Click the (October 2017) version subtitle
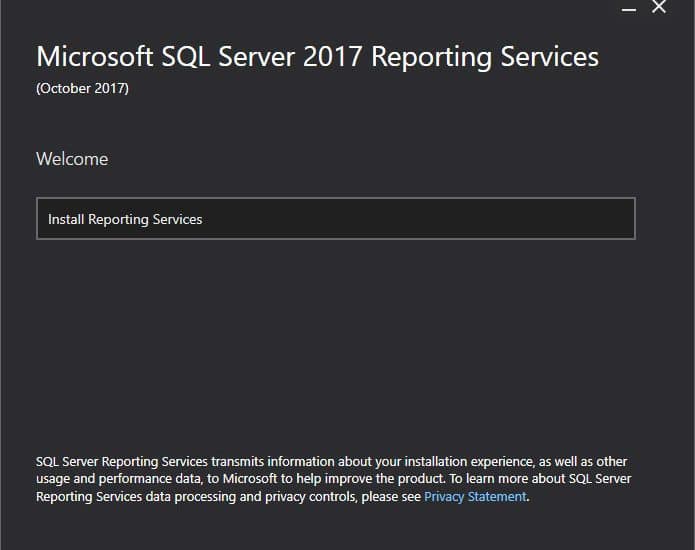 click(82, 88)
